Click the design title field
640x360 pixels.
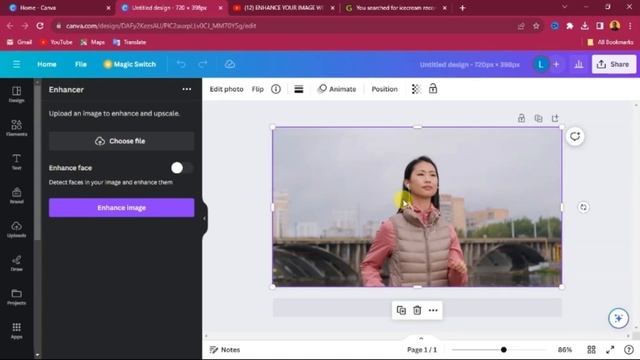470,64
